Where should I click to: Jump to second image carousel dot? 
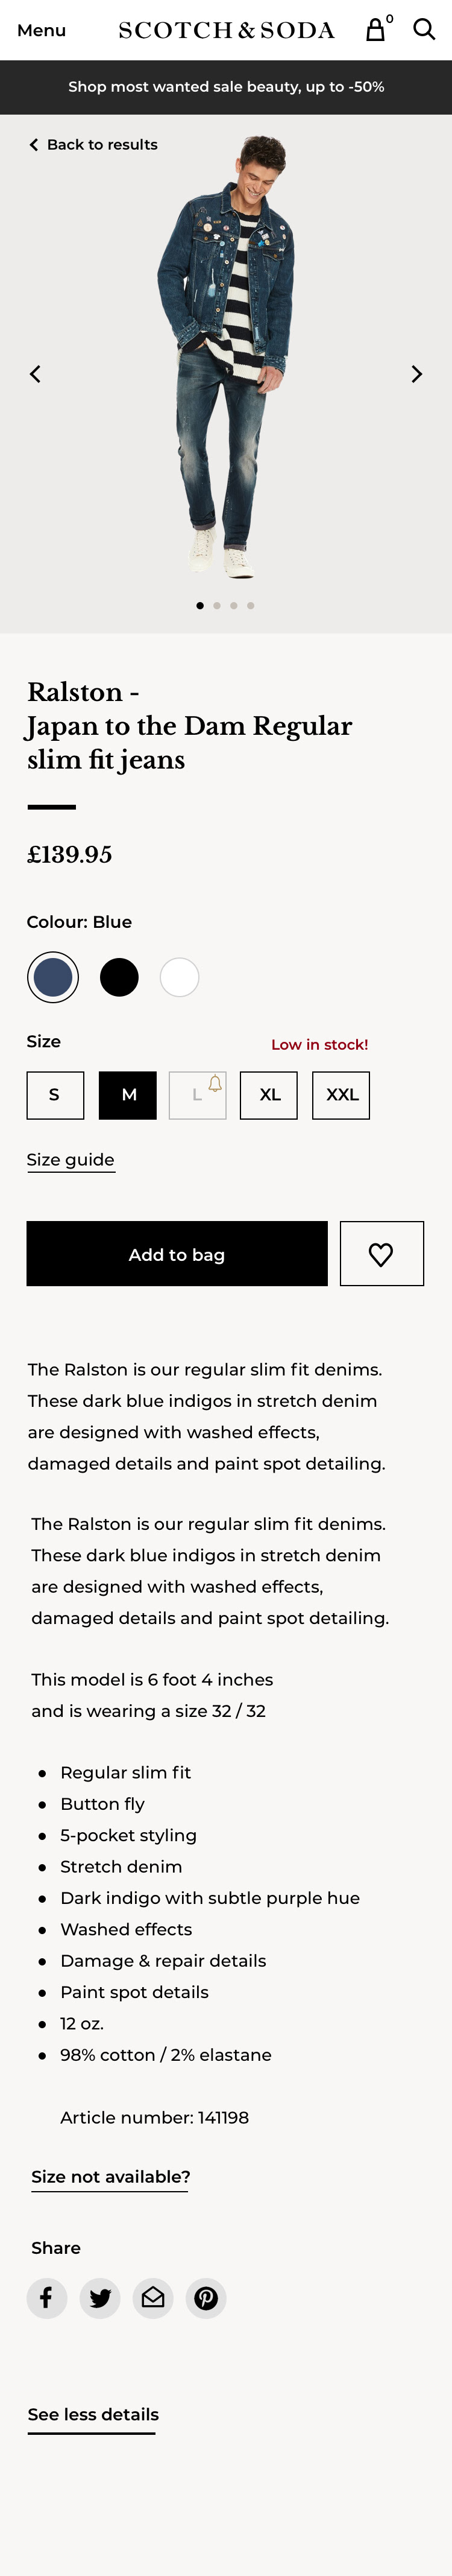click(217, 605)
